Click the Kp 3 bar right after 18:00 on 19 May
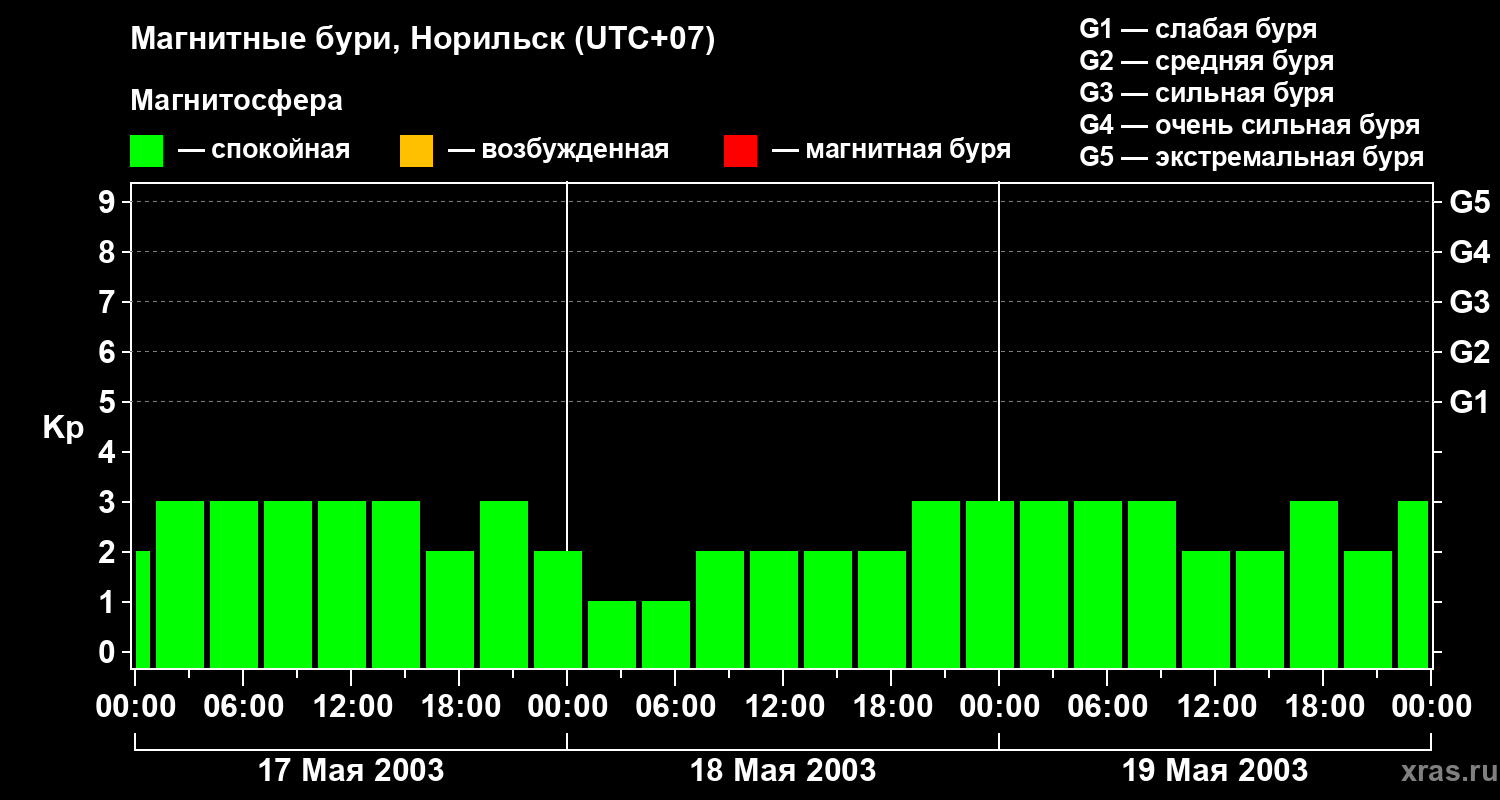Image resolution: width=1500 pixels, height=800 pixels. [1314, 584]
